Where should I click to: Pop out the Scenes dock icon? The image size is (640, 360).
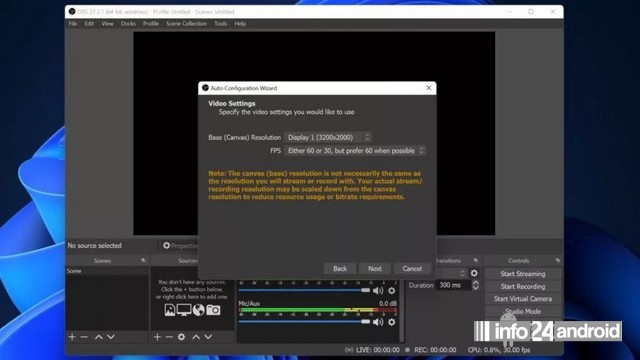tap(143, 260)
